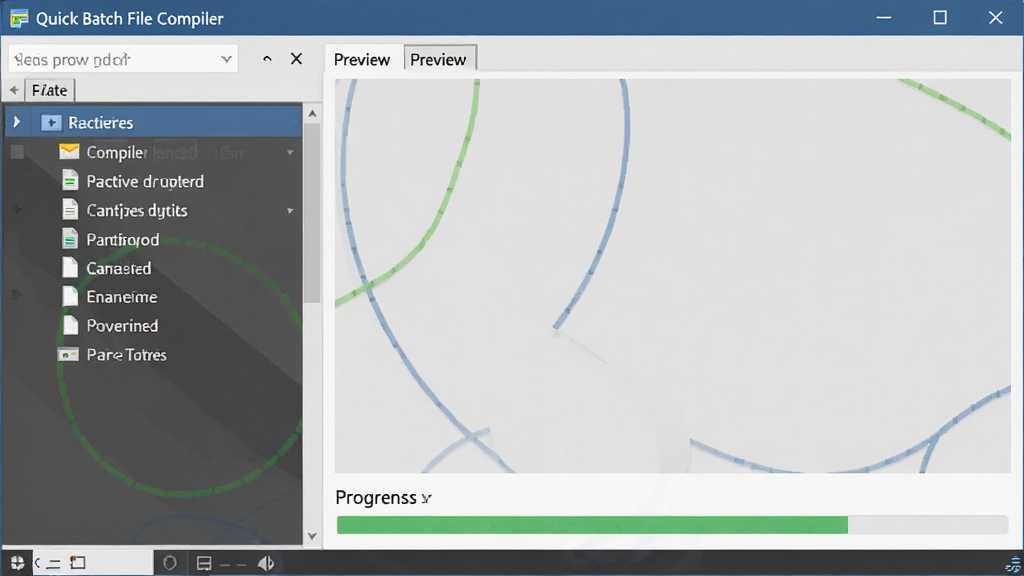The width and height of the screenshot is (1024, 576).
Task: Switch to the second selected Preview tab
Action: 439,59
